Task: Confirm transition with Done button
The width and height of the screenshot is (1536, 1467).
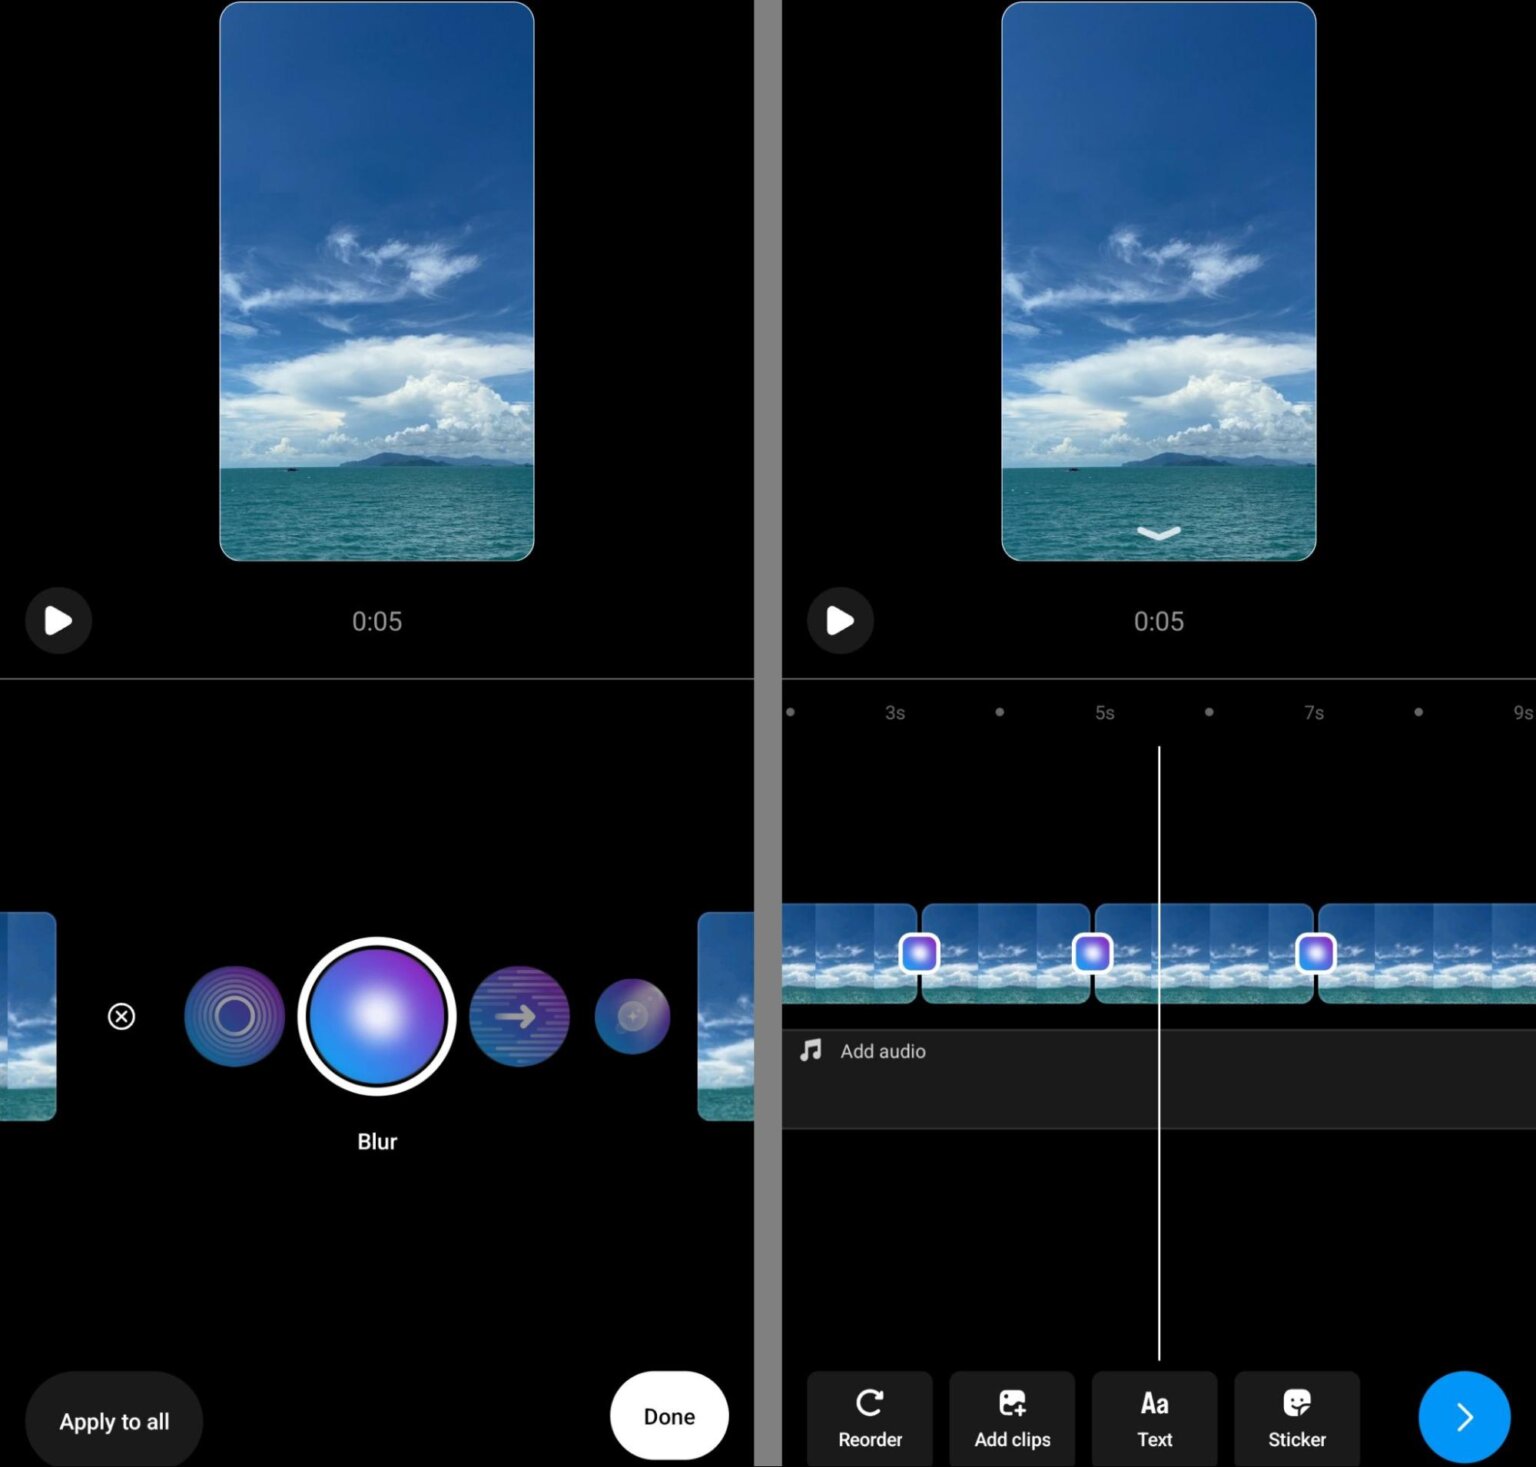Action: click(669, 1416)
